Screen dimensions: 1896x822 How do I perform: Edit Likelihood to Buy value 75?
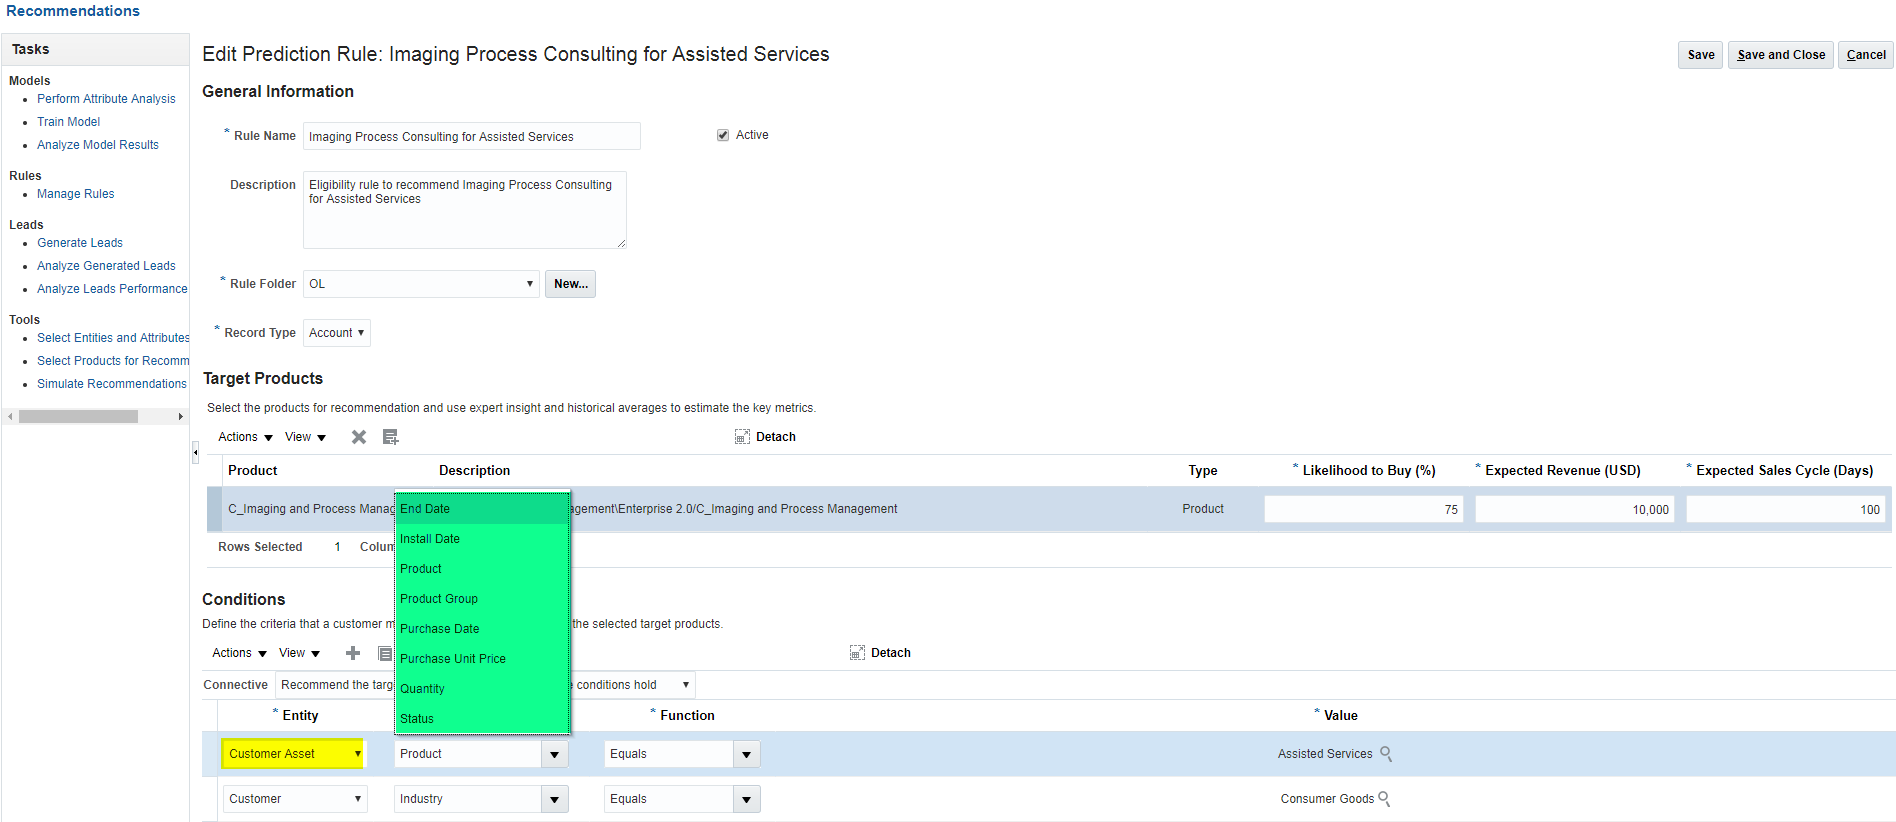click(x=1364, y=509)
